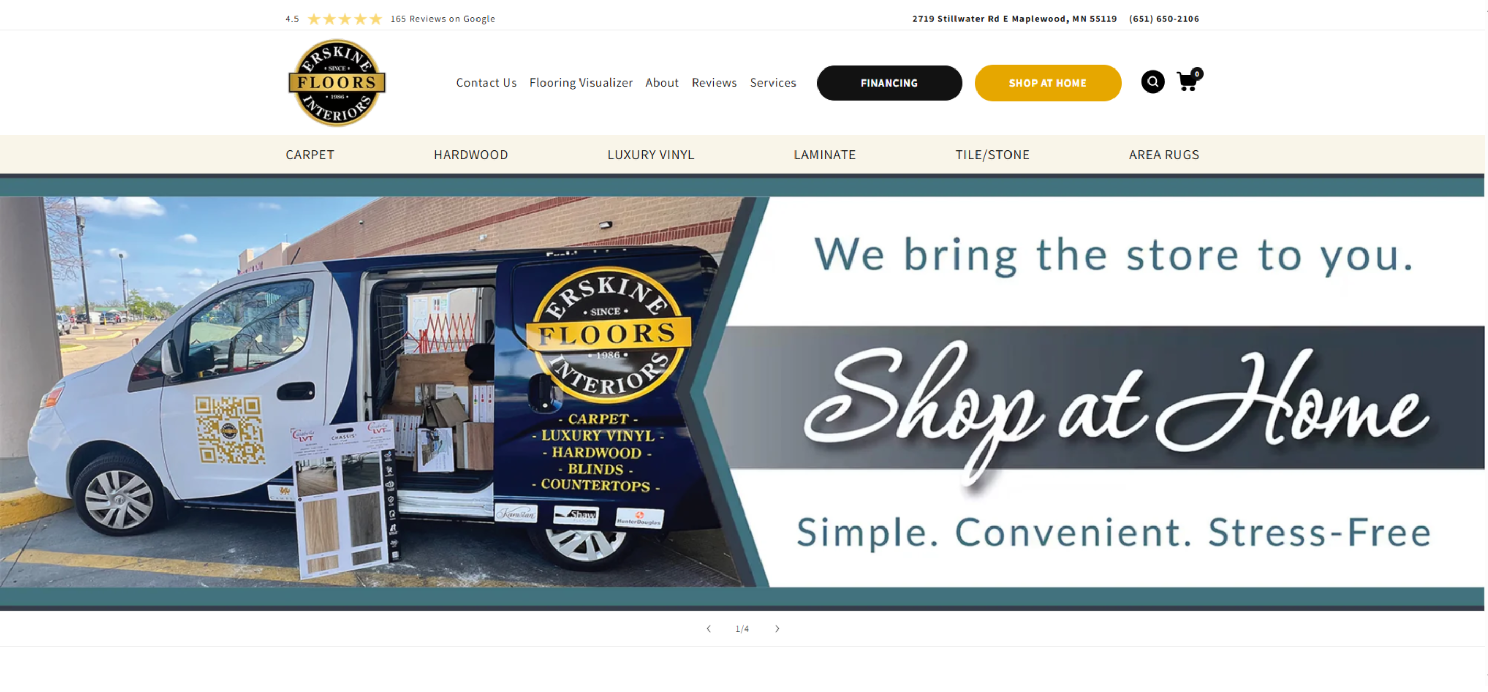Call the (651) 650-2106 phone number
The image size is (1488, 692).
pyautogui.click(x=1164, y=19)
